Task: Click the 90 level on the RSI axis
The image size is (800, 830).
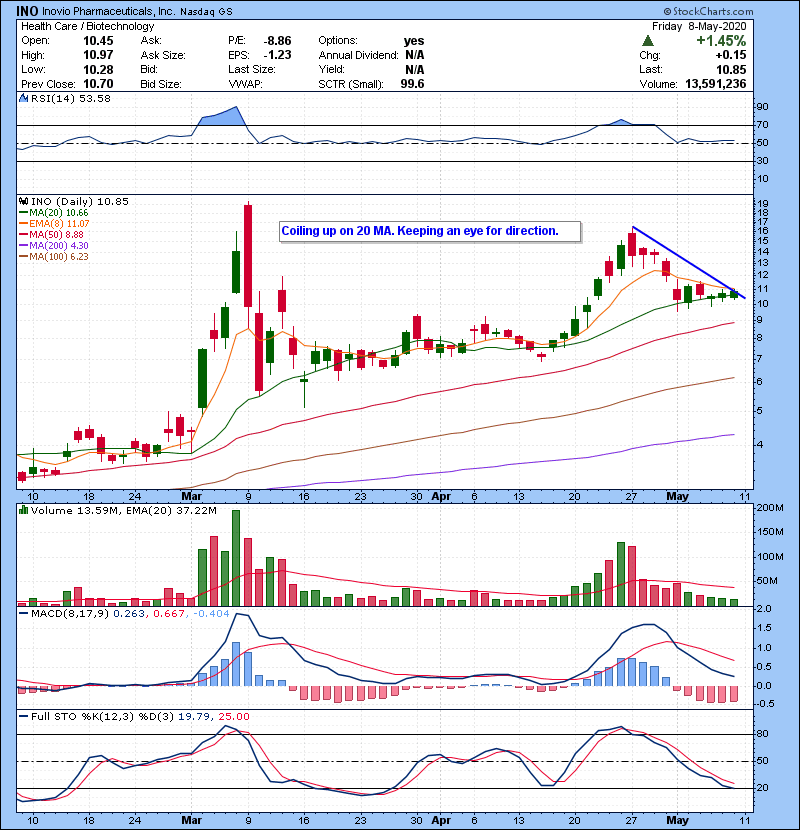Action: 762,107
